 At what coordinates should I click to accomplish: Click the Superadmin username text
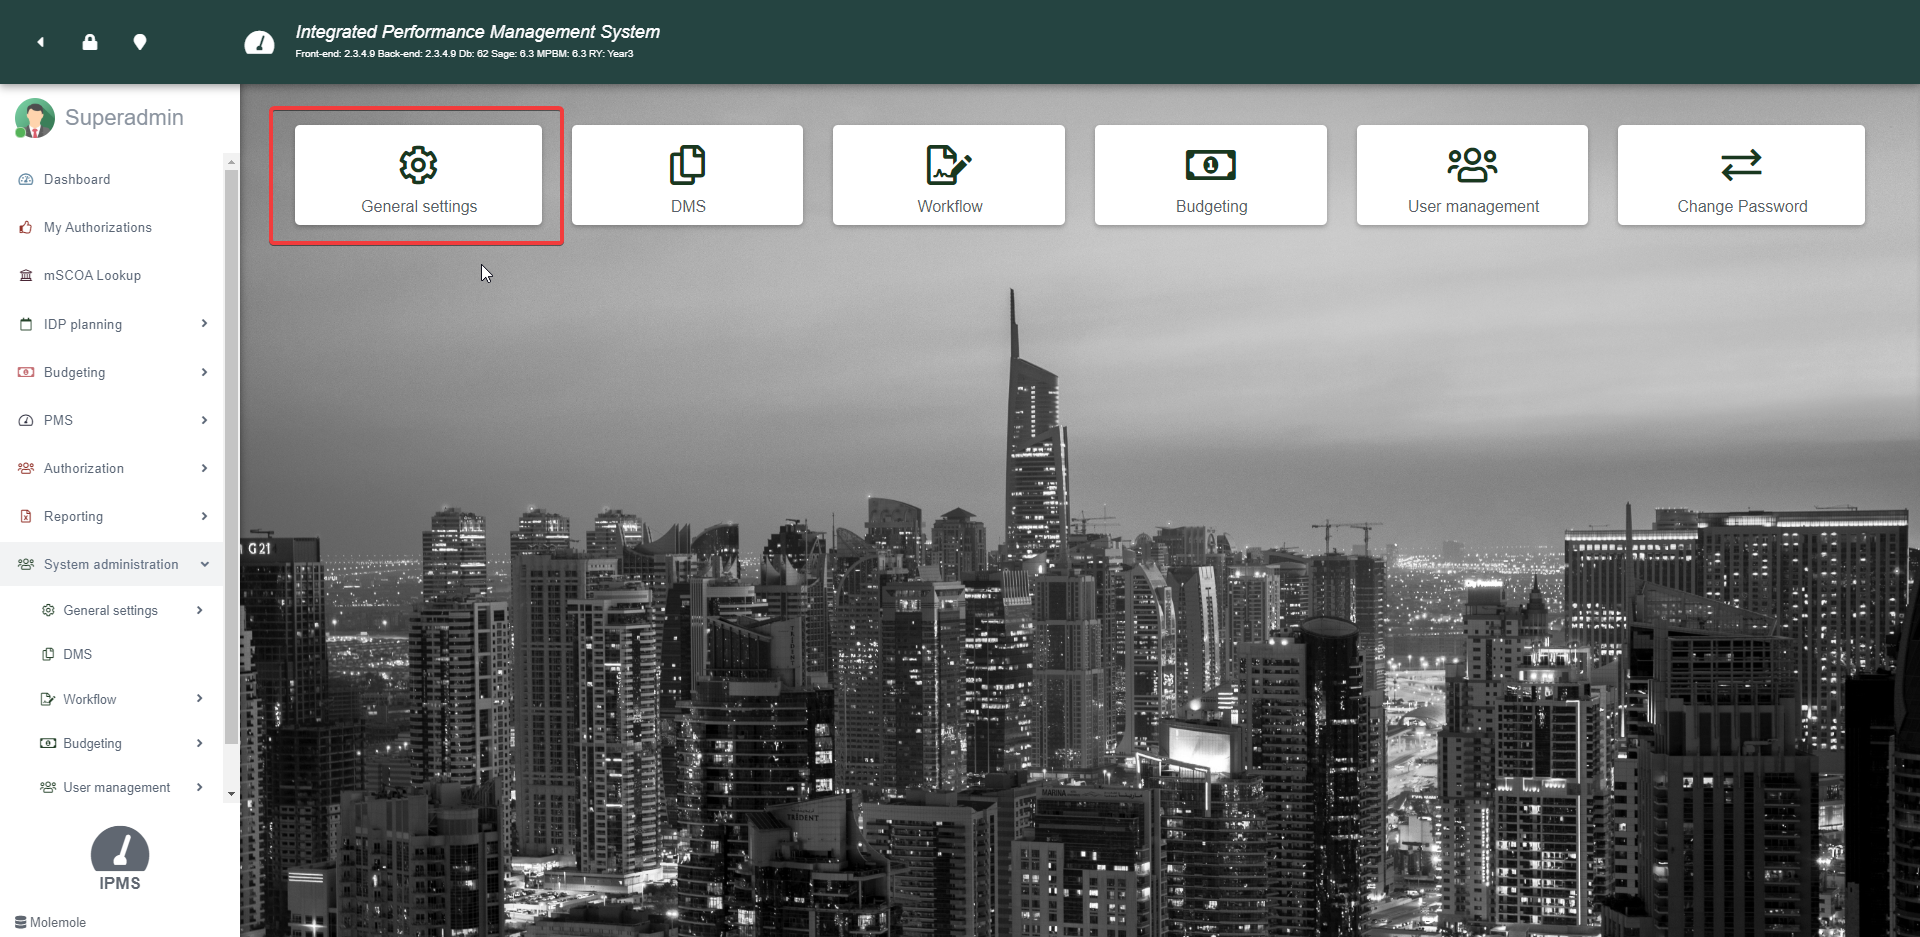click(124, 118)
